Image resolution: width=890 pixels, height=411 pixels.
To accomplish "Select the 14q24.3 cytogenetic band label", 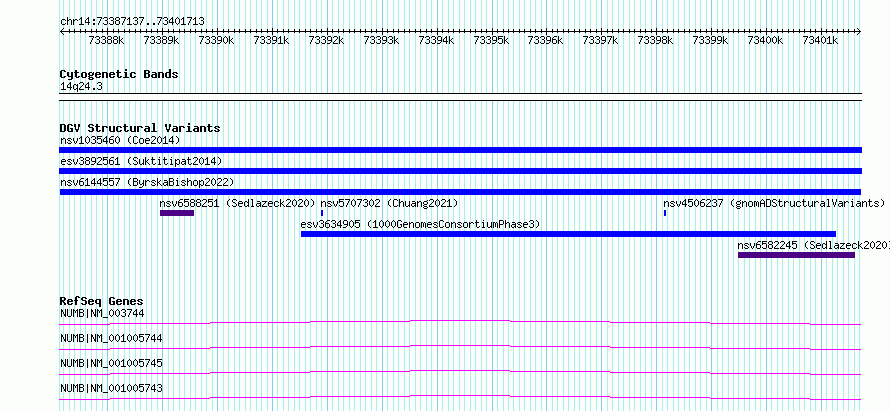I will click(x=81, y=87).
